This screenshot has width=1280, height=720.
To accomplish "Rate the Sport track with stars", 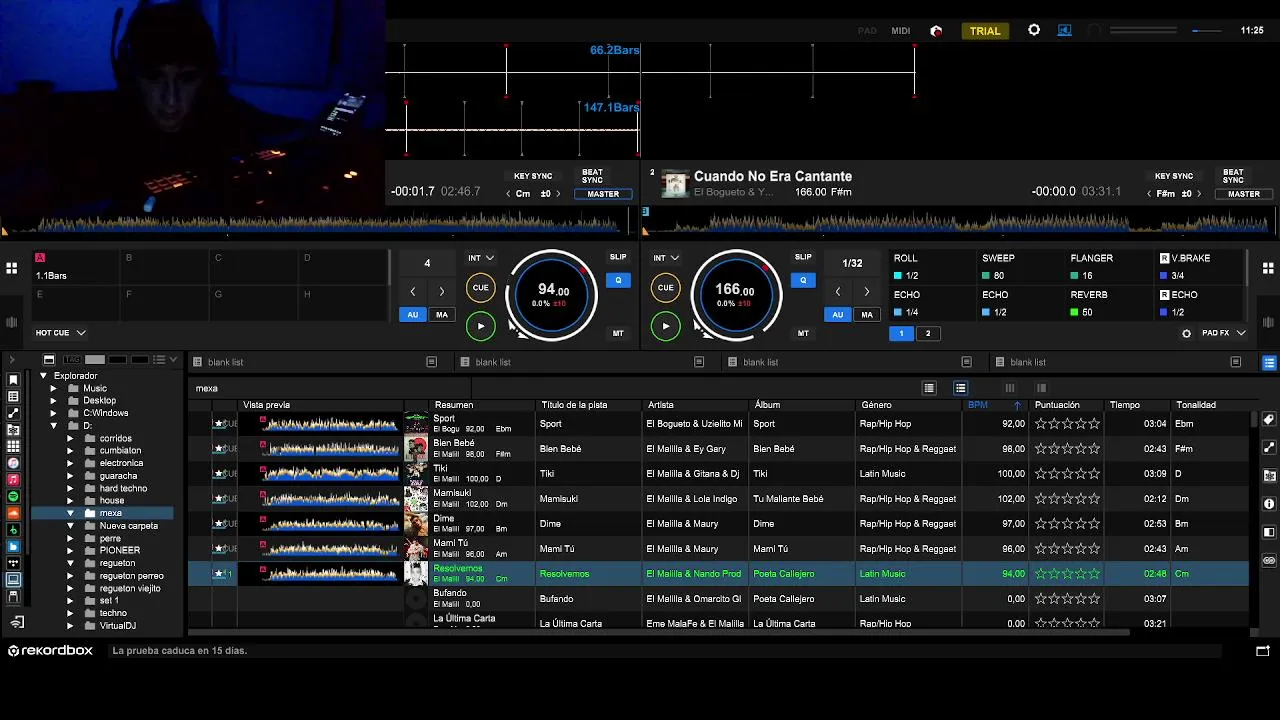I will [x=1067, y=424].
